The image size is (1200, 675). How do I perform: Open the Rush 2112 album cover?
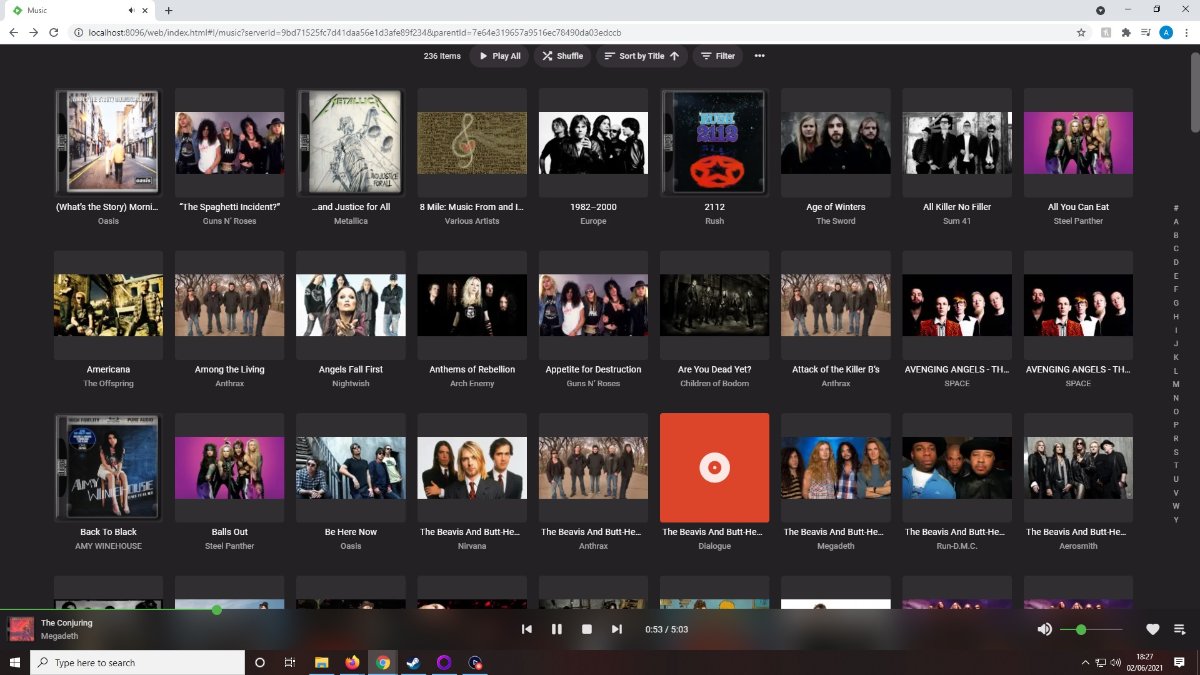click(714, 143)
